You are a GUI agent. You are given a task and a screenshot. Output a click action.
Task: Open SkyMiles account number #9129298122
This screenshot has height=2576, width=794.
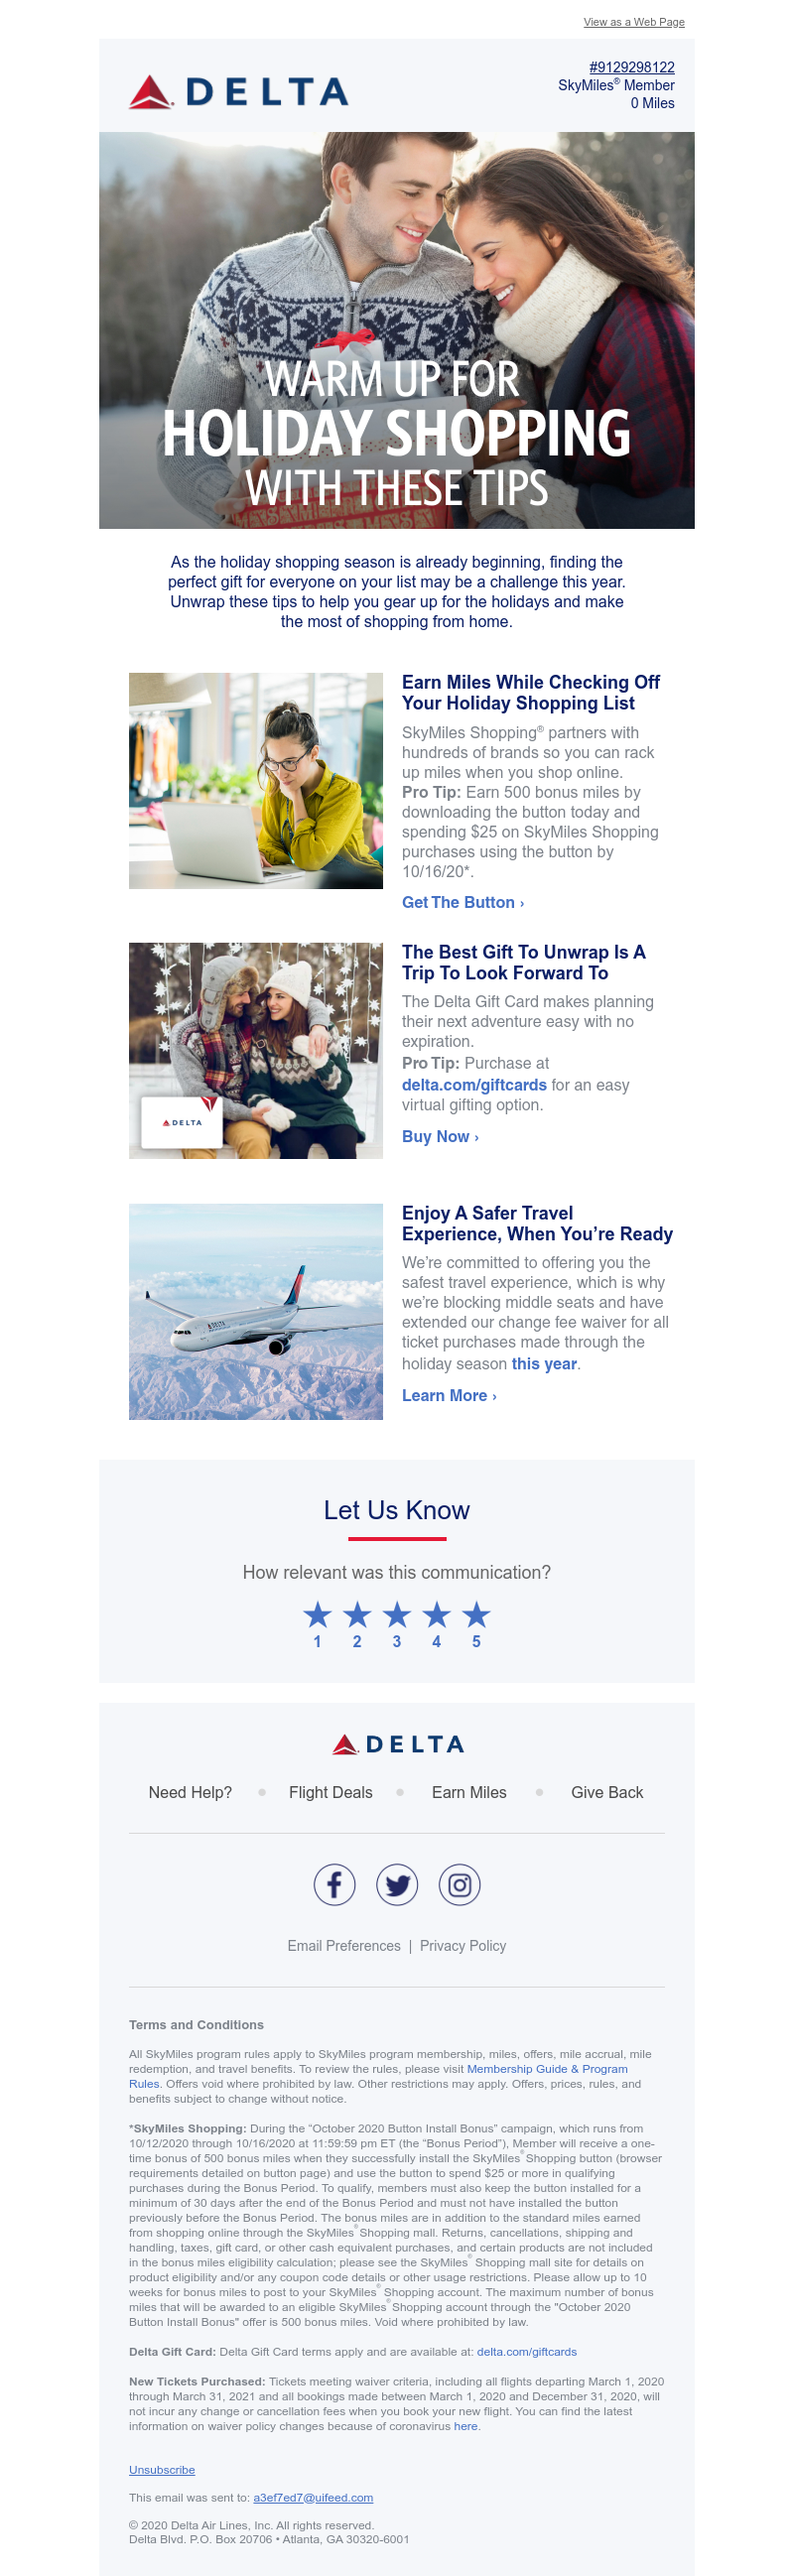click(632, 67)
